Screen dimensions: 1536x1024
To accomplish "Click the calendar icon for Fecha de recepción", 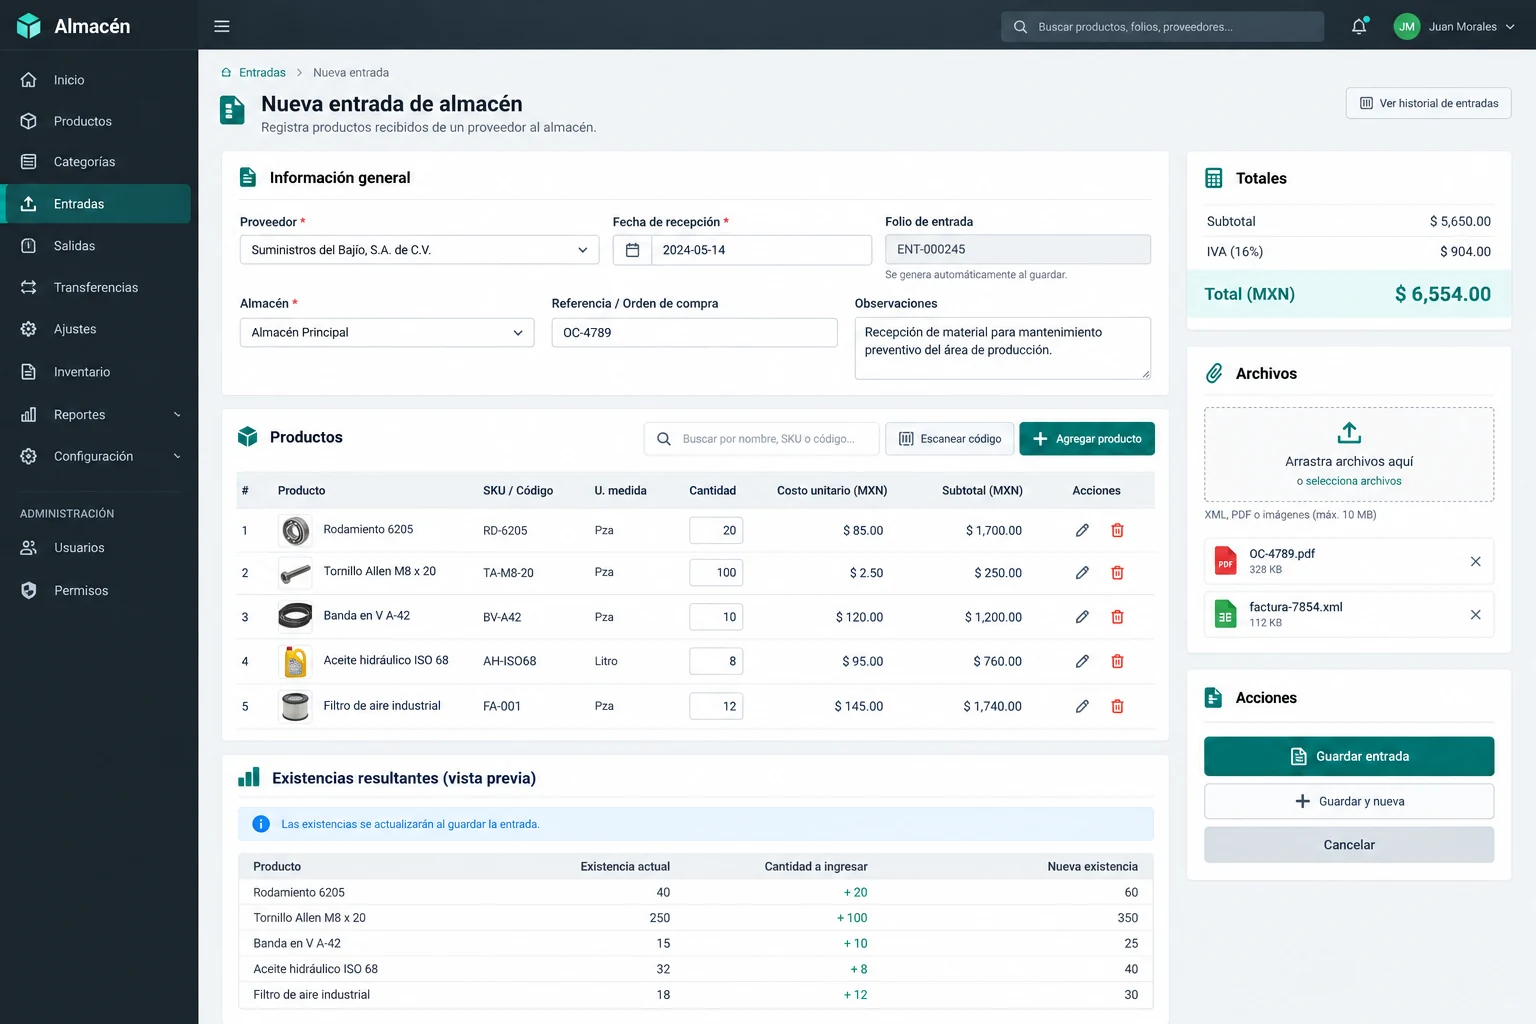I will tap(632, 250).
